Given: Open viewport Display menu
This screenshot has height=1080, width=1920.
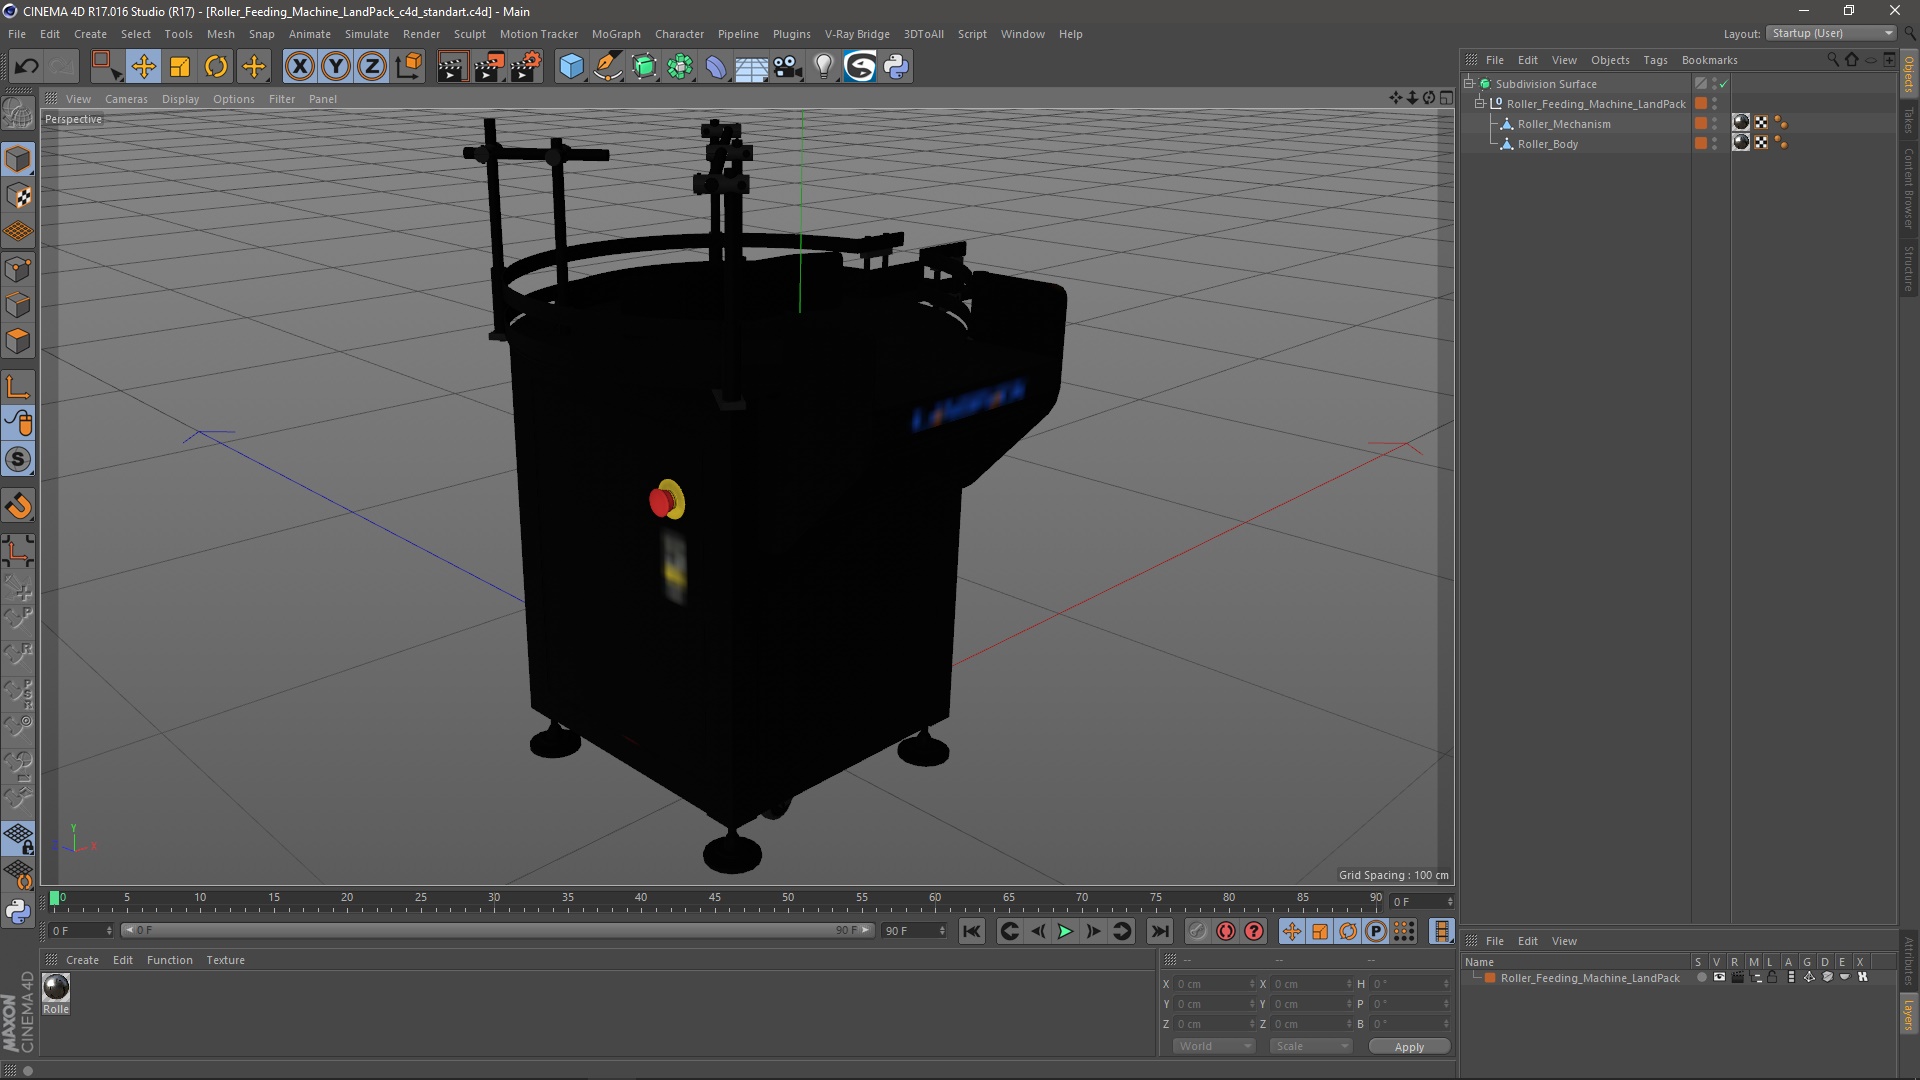Looking at the screenshot, I should click(x=180, y=99).
